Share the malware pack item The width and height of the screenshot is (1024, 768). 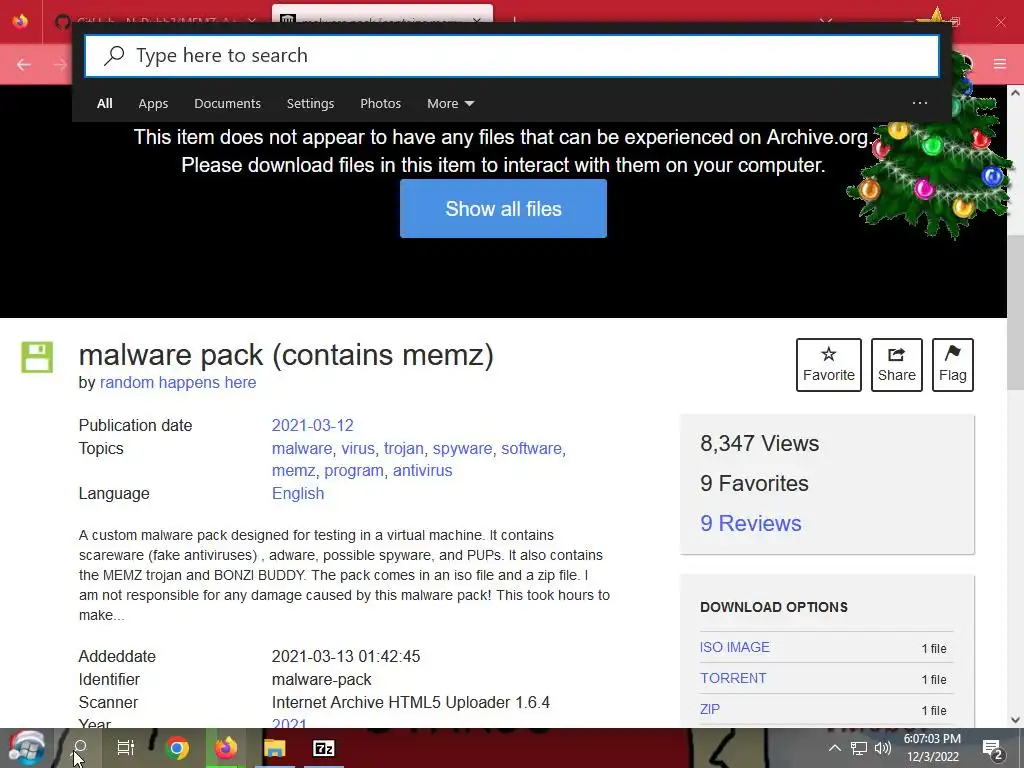pyautogui.click(x=897, y=365)
